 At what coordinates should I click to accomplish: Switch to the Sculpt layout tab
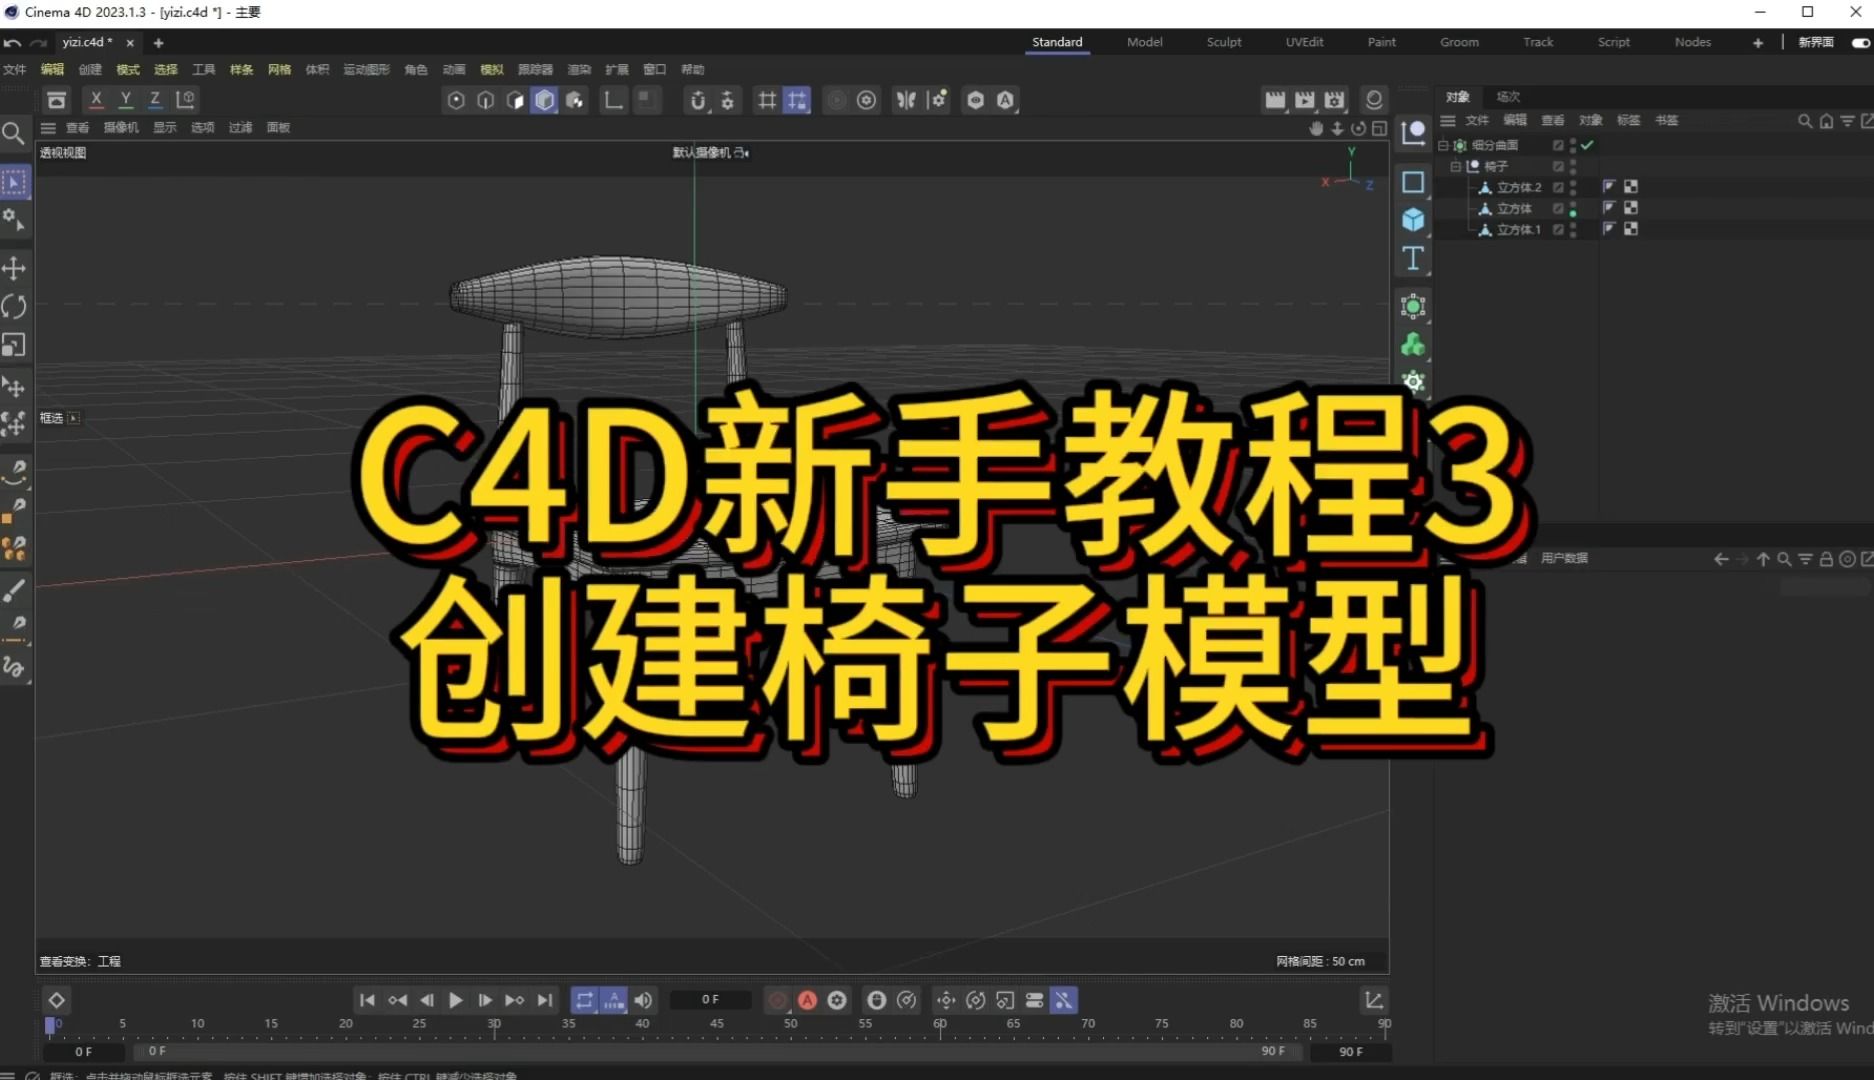pyautogui.click(x=1223, y=42)
